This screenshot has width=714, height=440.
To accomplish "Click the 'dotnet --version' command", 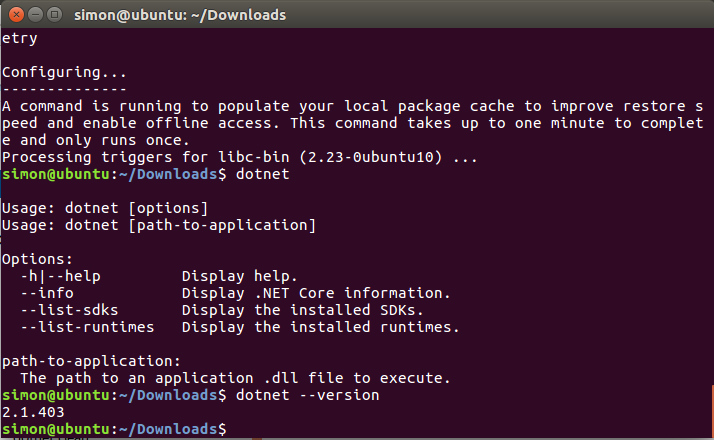I will pos(307,395).
